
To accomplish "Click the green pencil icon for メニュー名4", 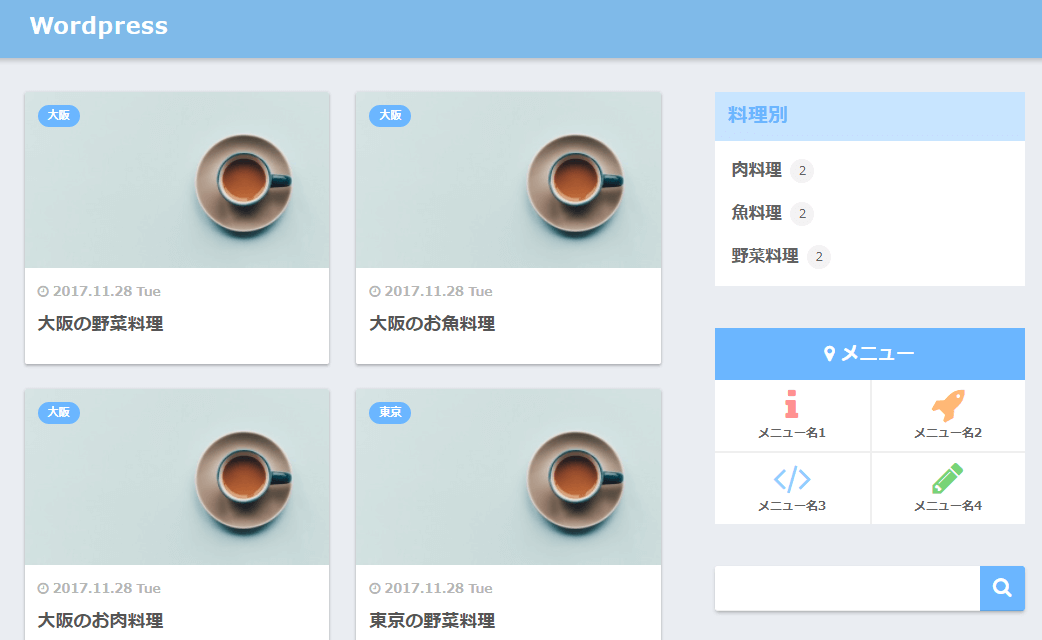I will (x=947, y=479).
